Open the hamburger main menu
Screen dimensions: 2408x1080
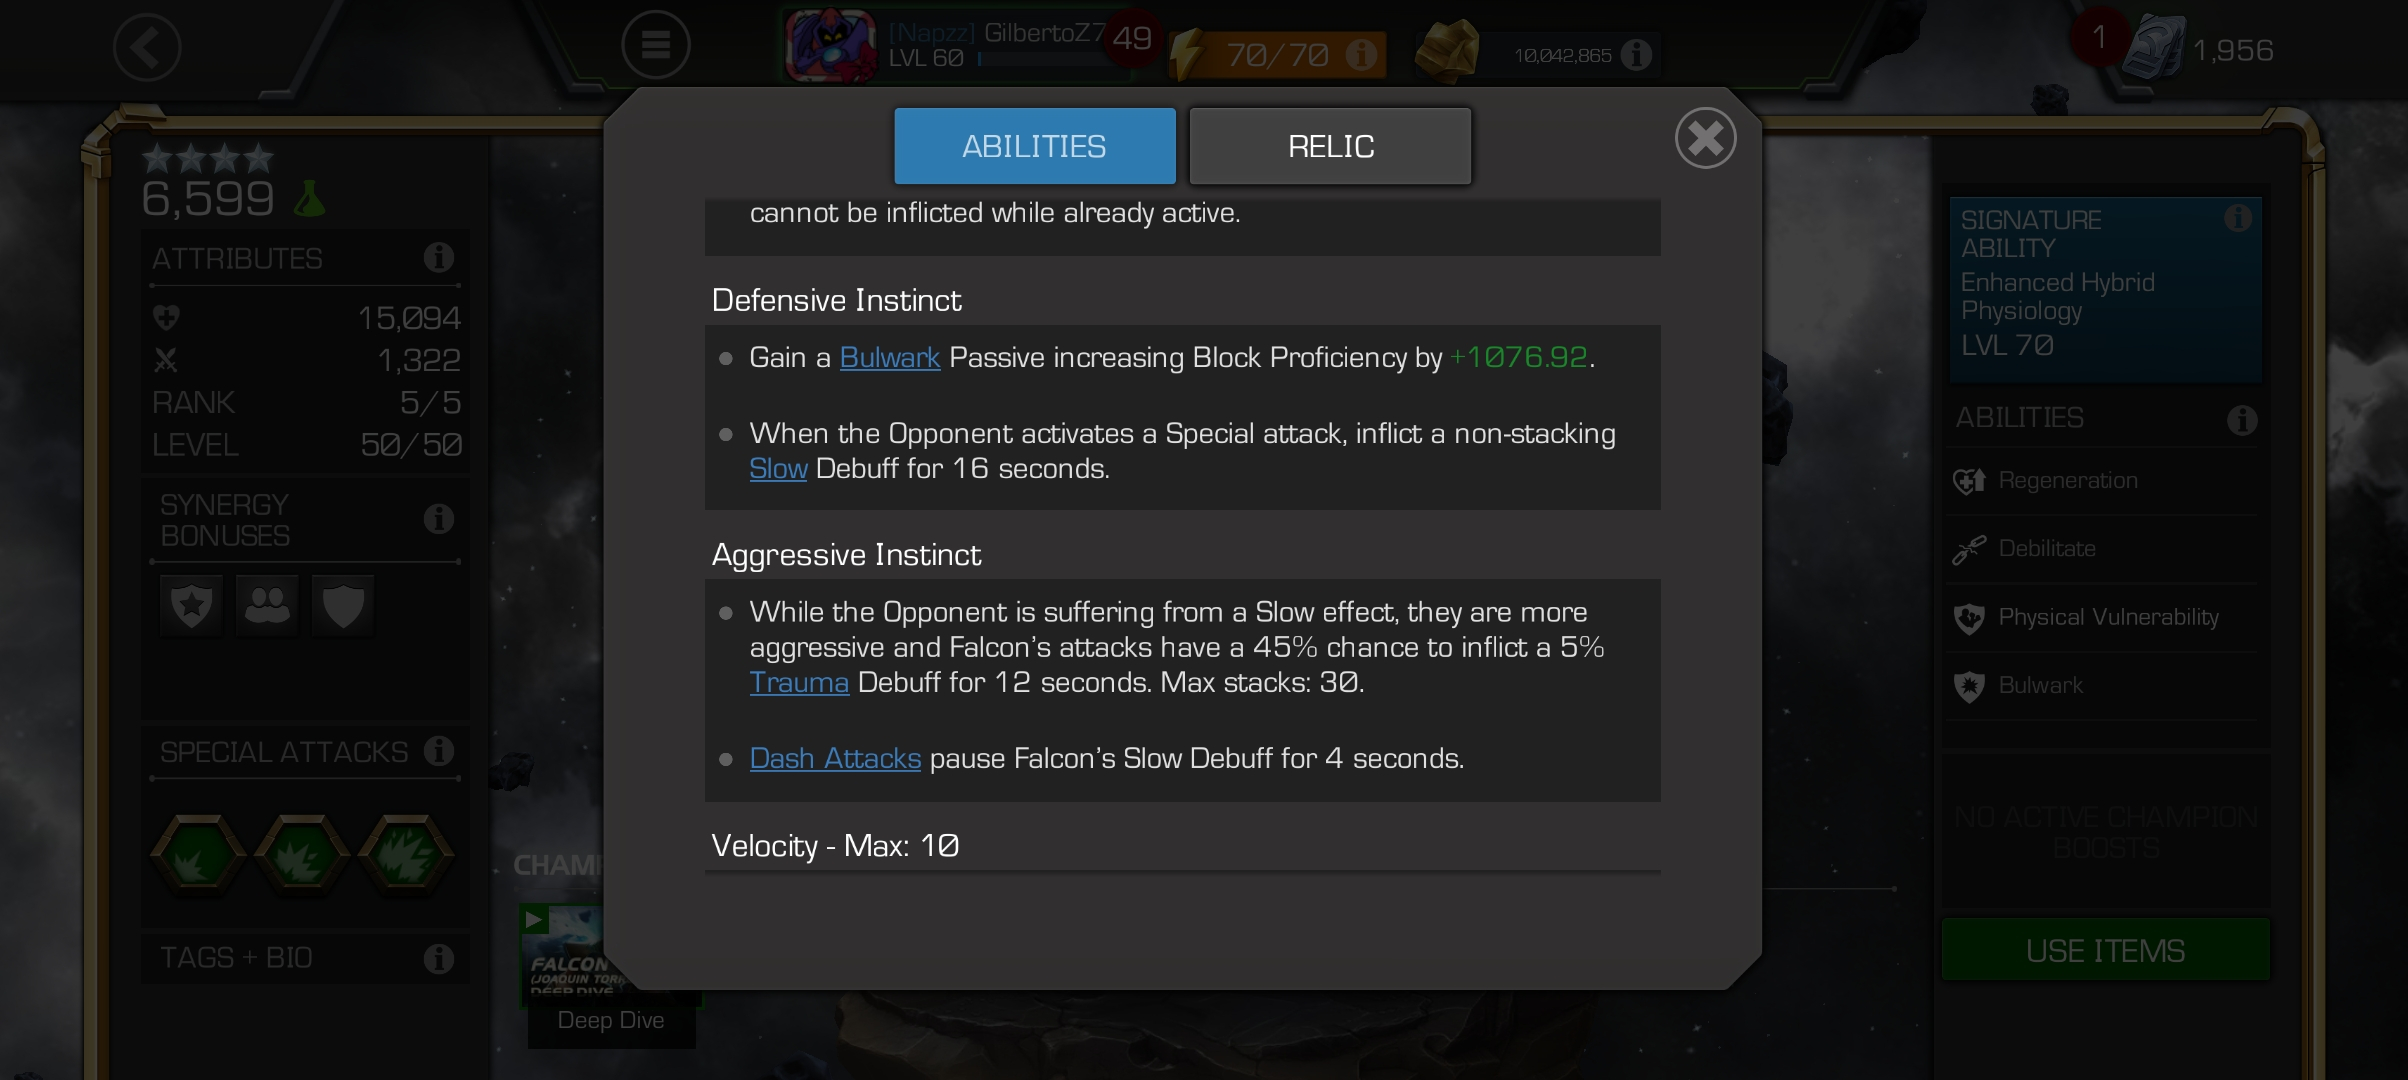pos(655,45)
